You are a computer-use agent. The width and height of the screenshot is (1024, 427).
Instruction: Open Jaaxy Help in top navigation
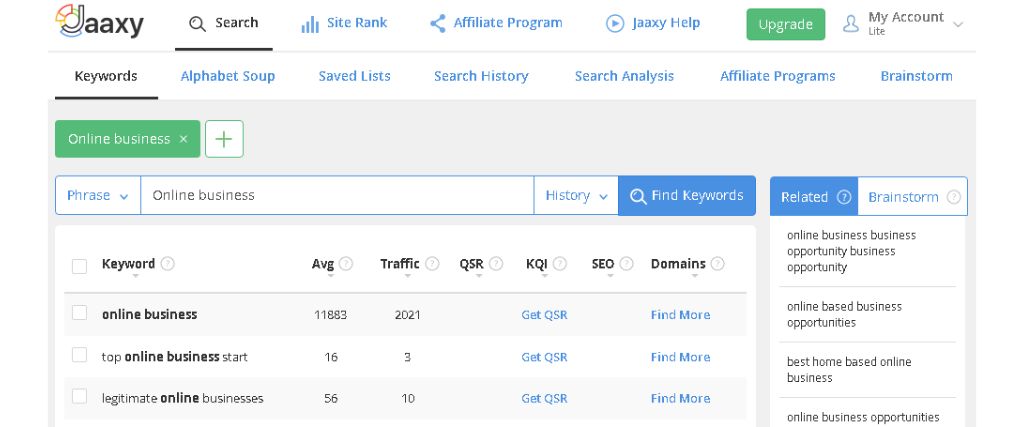coord(653,24)
